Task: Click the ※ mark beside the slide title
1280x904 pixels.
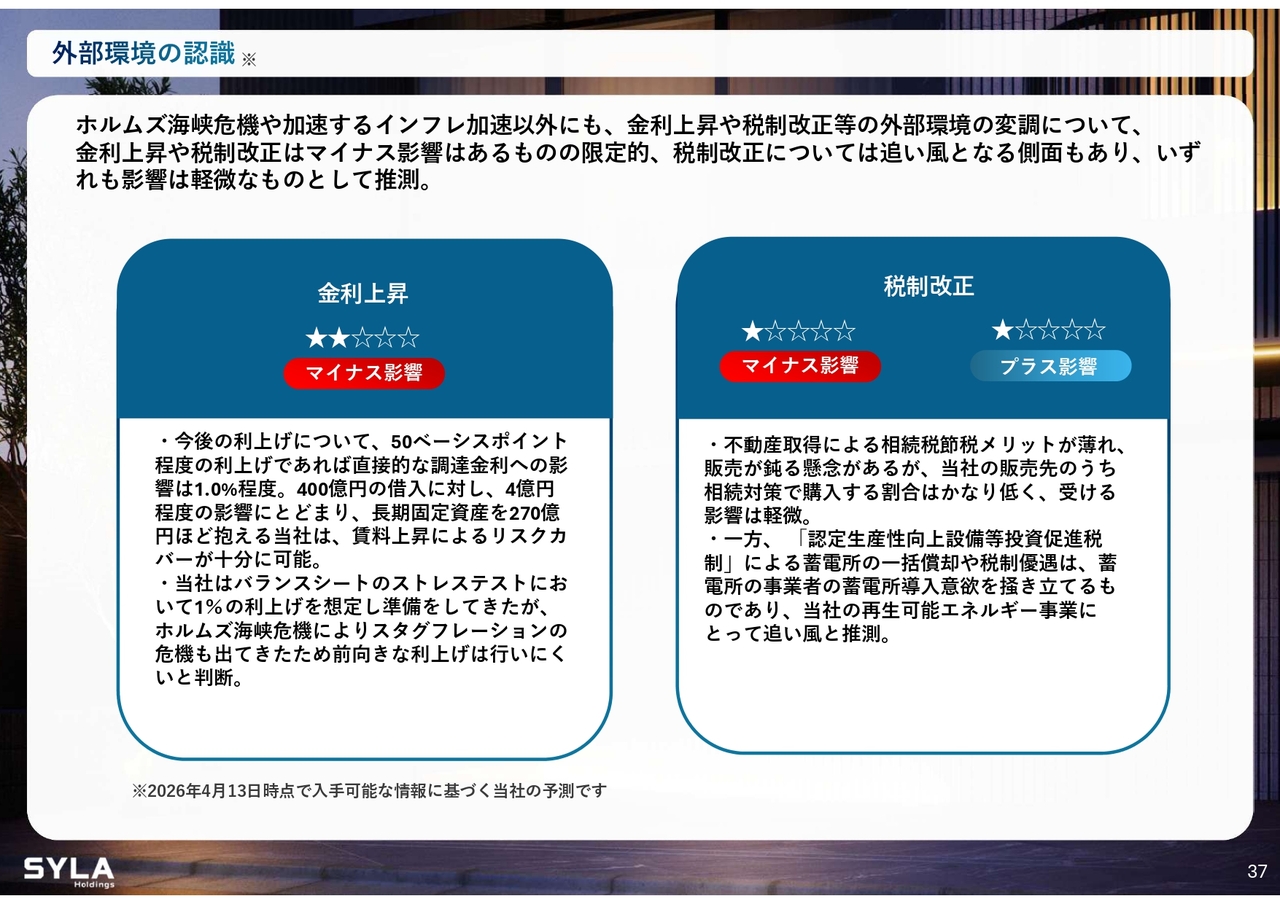Action: 249,59
